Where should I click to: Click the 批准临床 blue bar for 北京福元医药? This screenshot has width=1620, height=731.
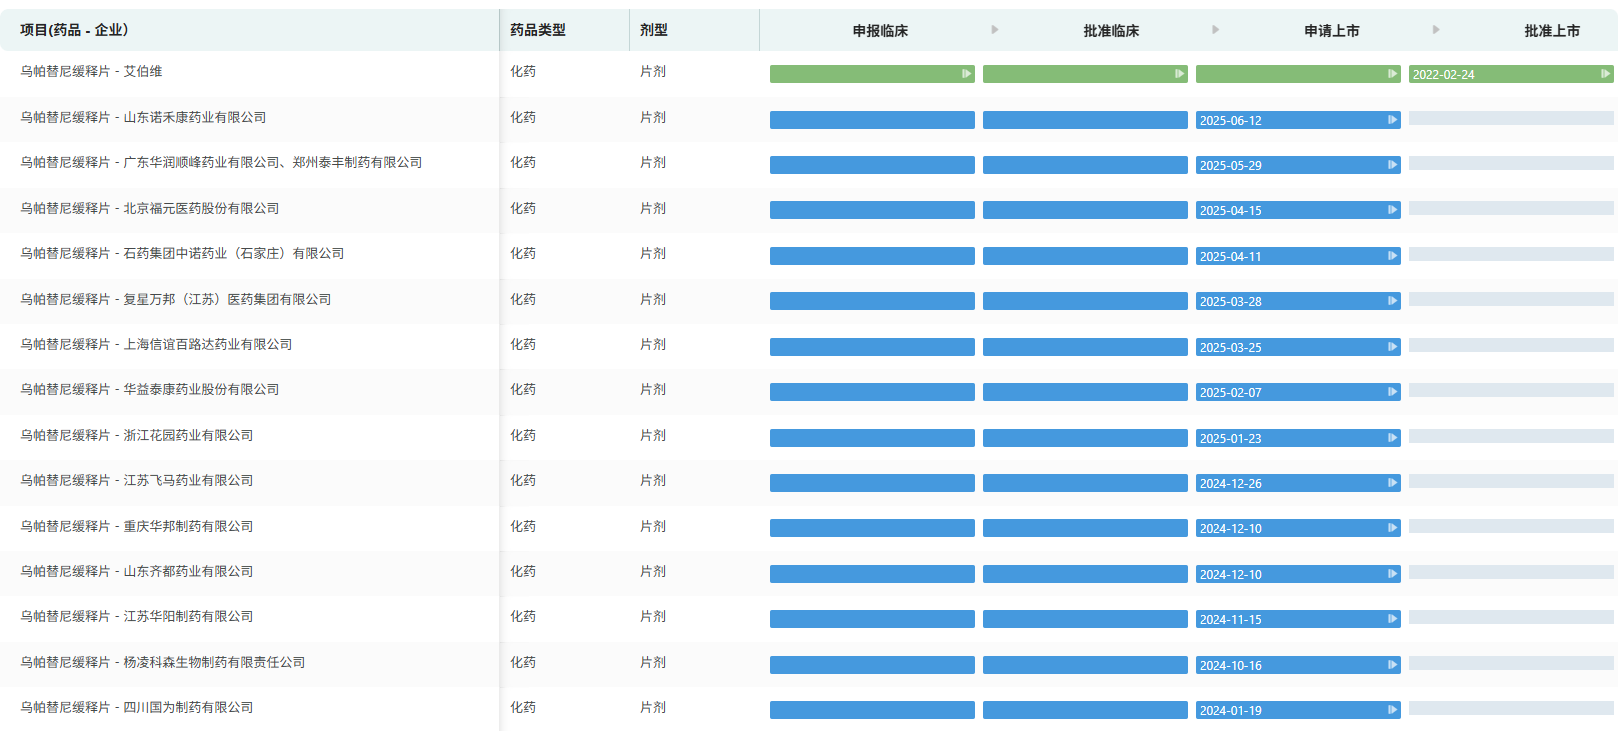click(1085, 210)
